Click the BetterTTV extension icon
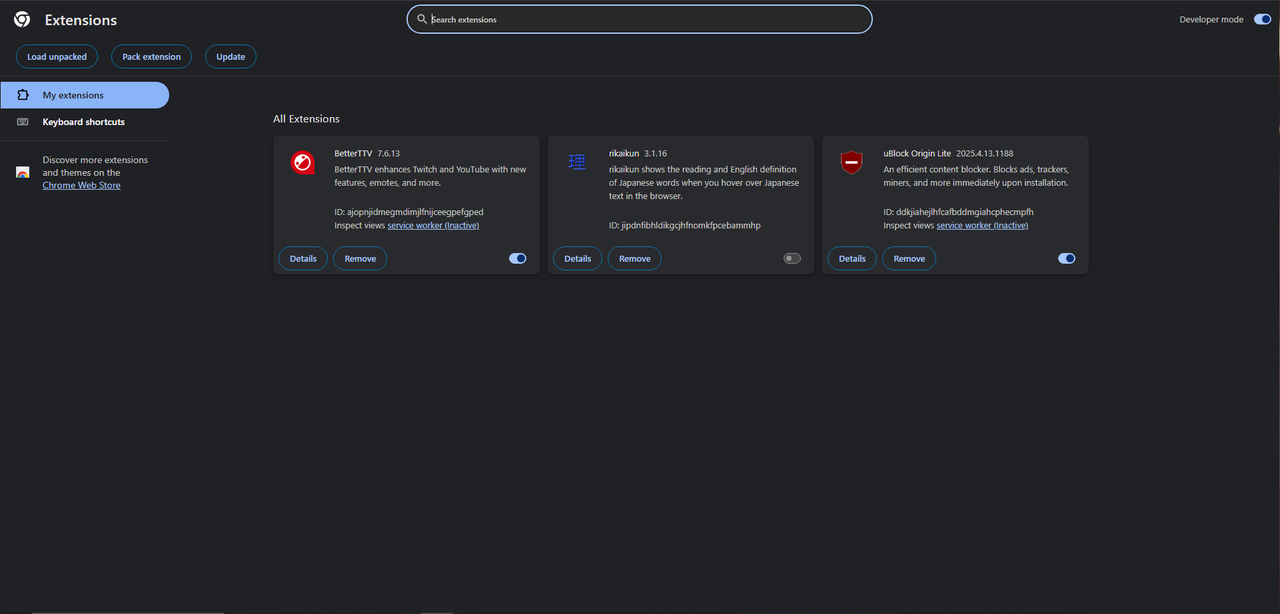The width and height of the screenshot is (1280, 614). click(x=303, y=162)
